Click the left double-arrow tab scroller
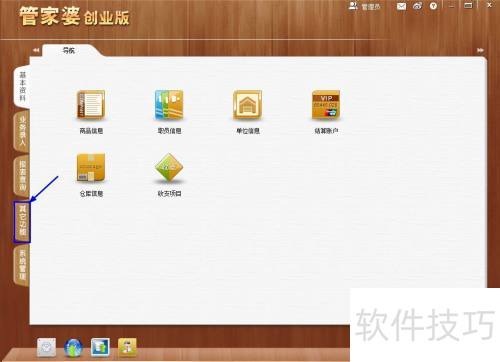Image resolution: width=500 pixels, height=362 pixels. click(36, 50)
